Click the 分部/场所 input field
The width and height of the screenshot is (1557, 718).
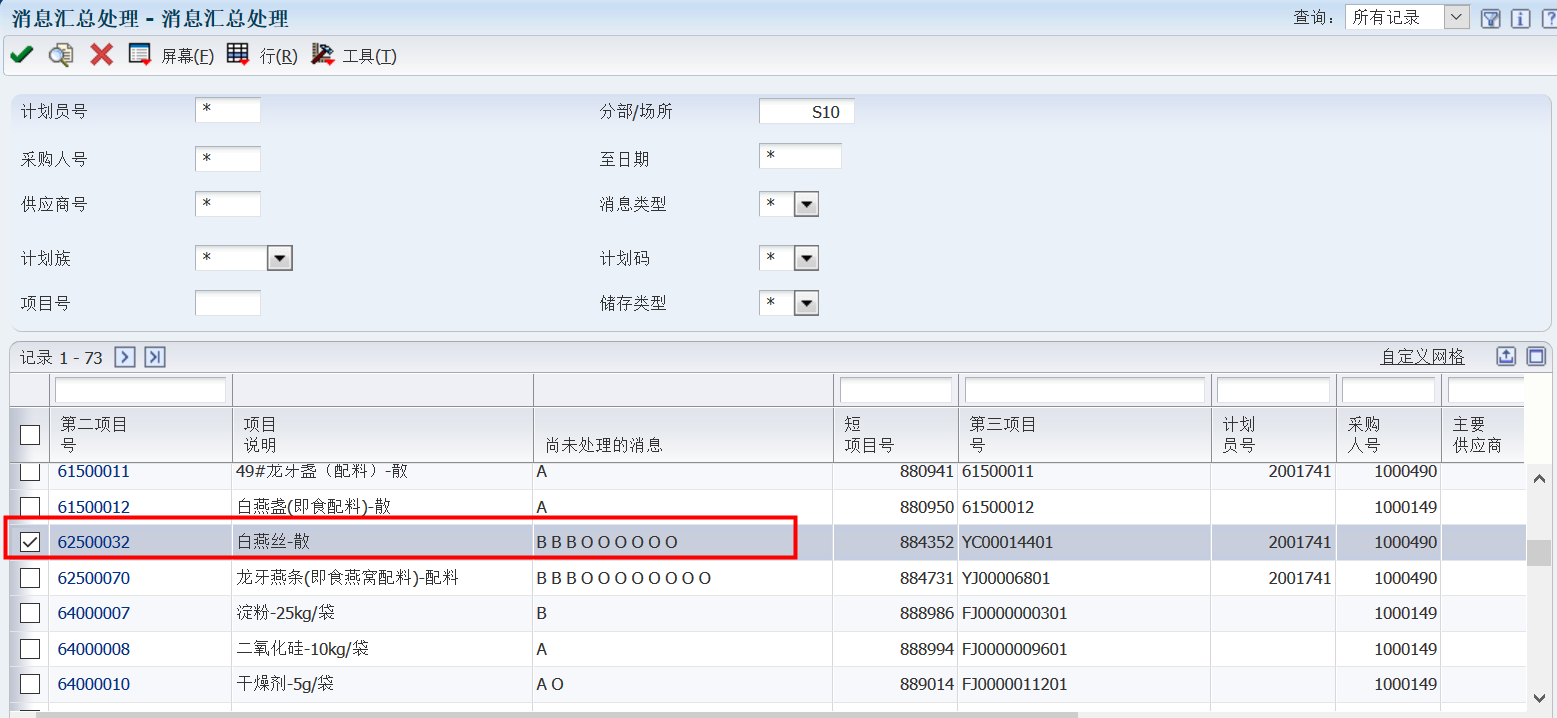pyautogui.click(x=806, y=112)
